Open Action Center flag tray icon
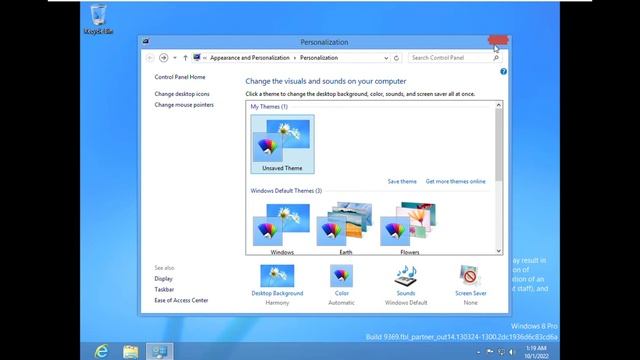This screenshot has height=360, width=640. (x=490, y=351)
